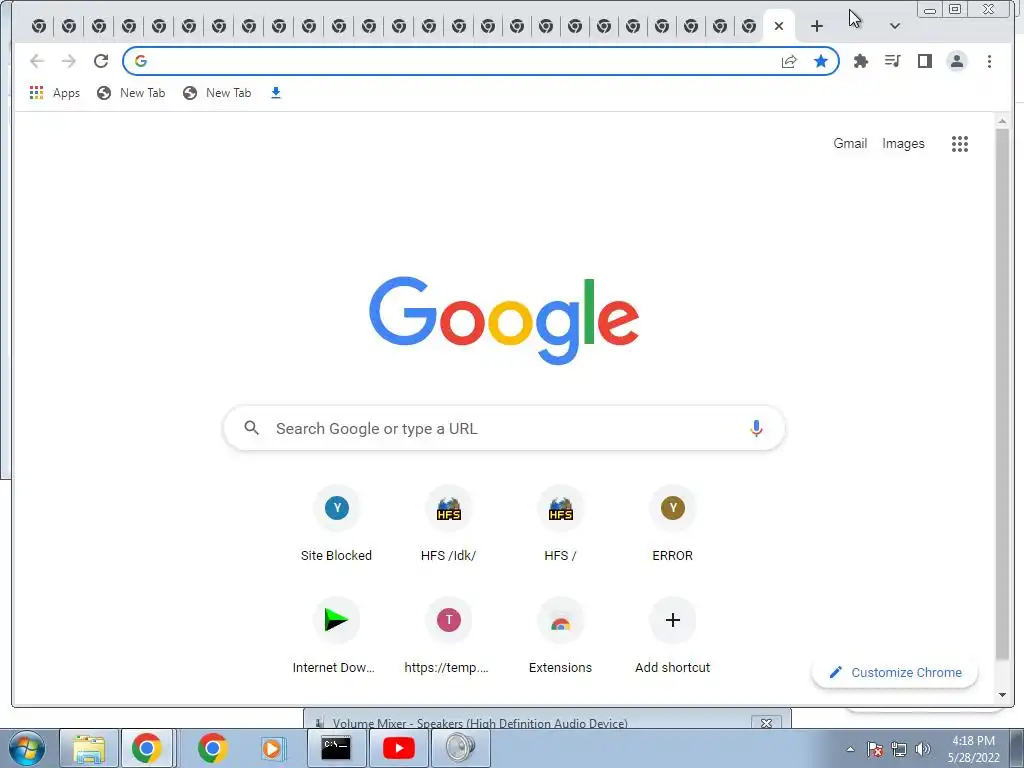Start voice search with the microphone icon
The width and height of the screenshot is (1024, 768).
pos(756,428)
